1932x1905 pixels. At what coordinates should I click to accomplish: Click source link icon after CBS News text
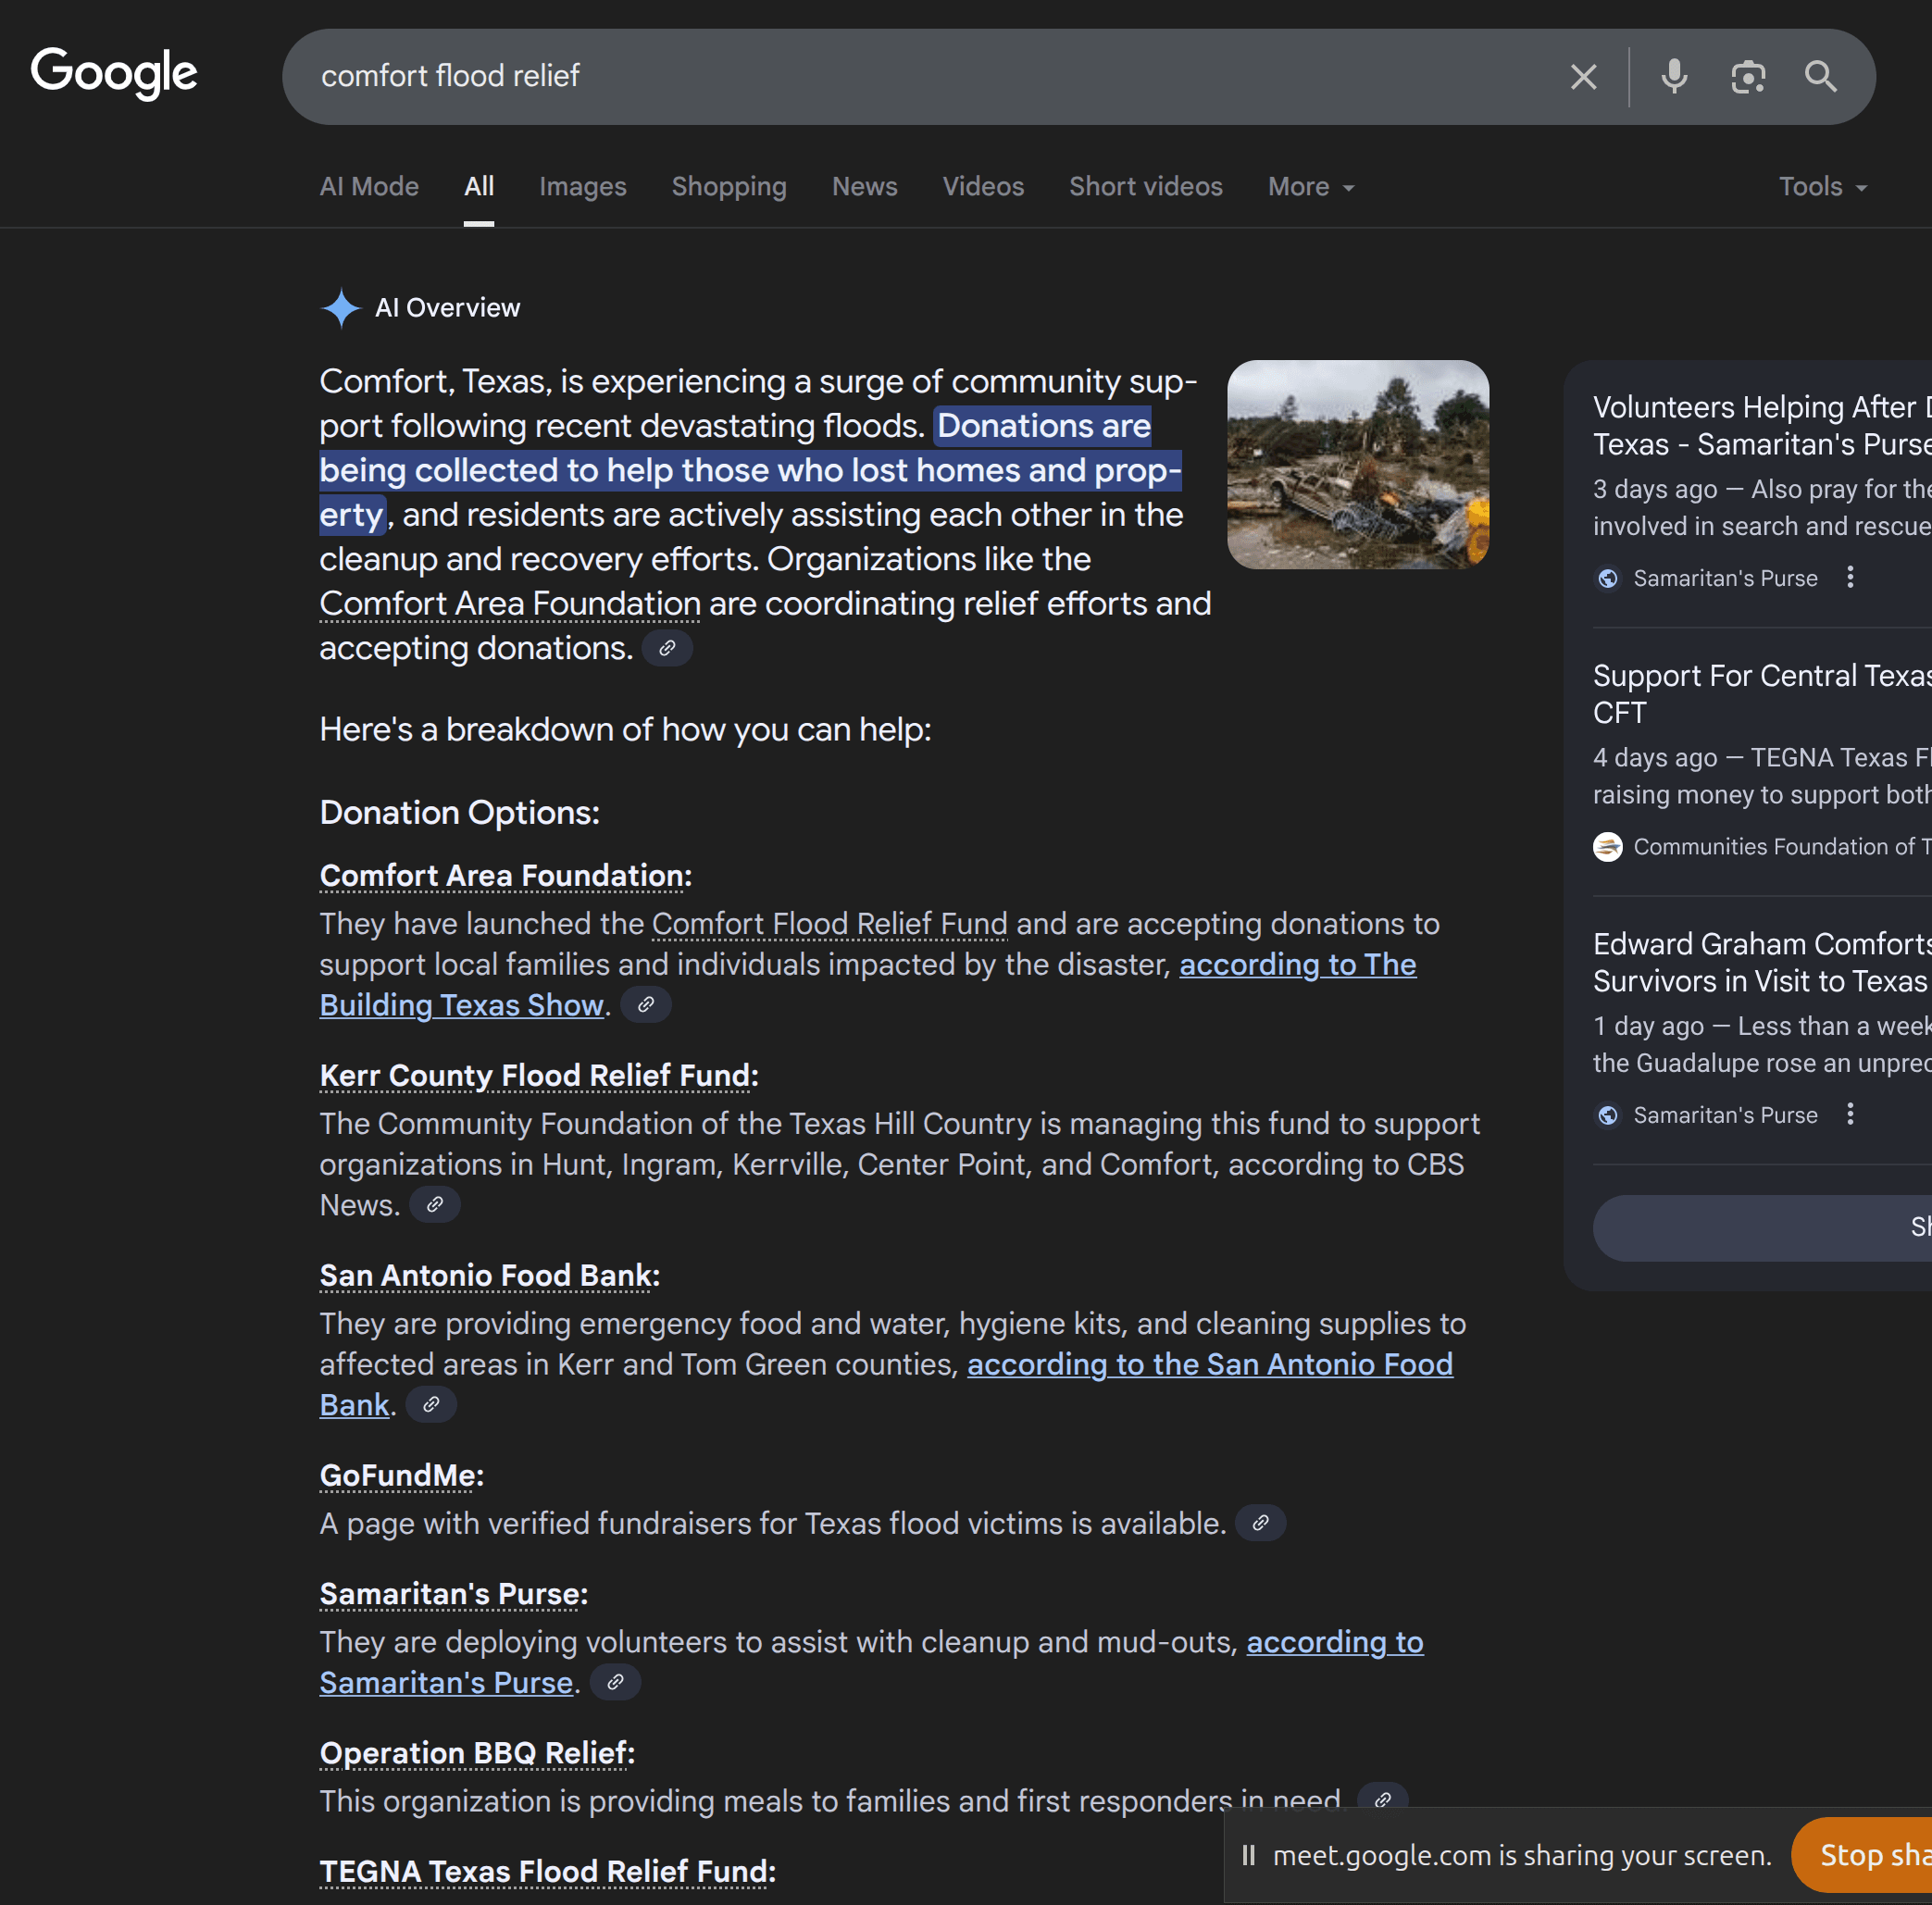tap(435, 1205)
